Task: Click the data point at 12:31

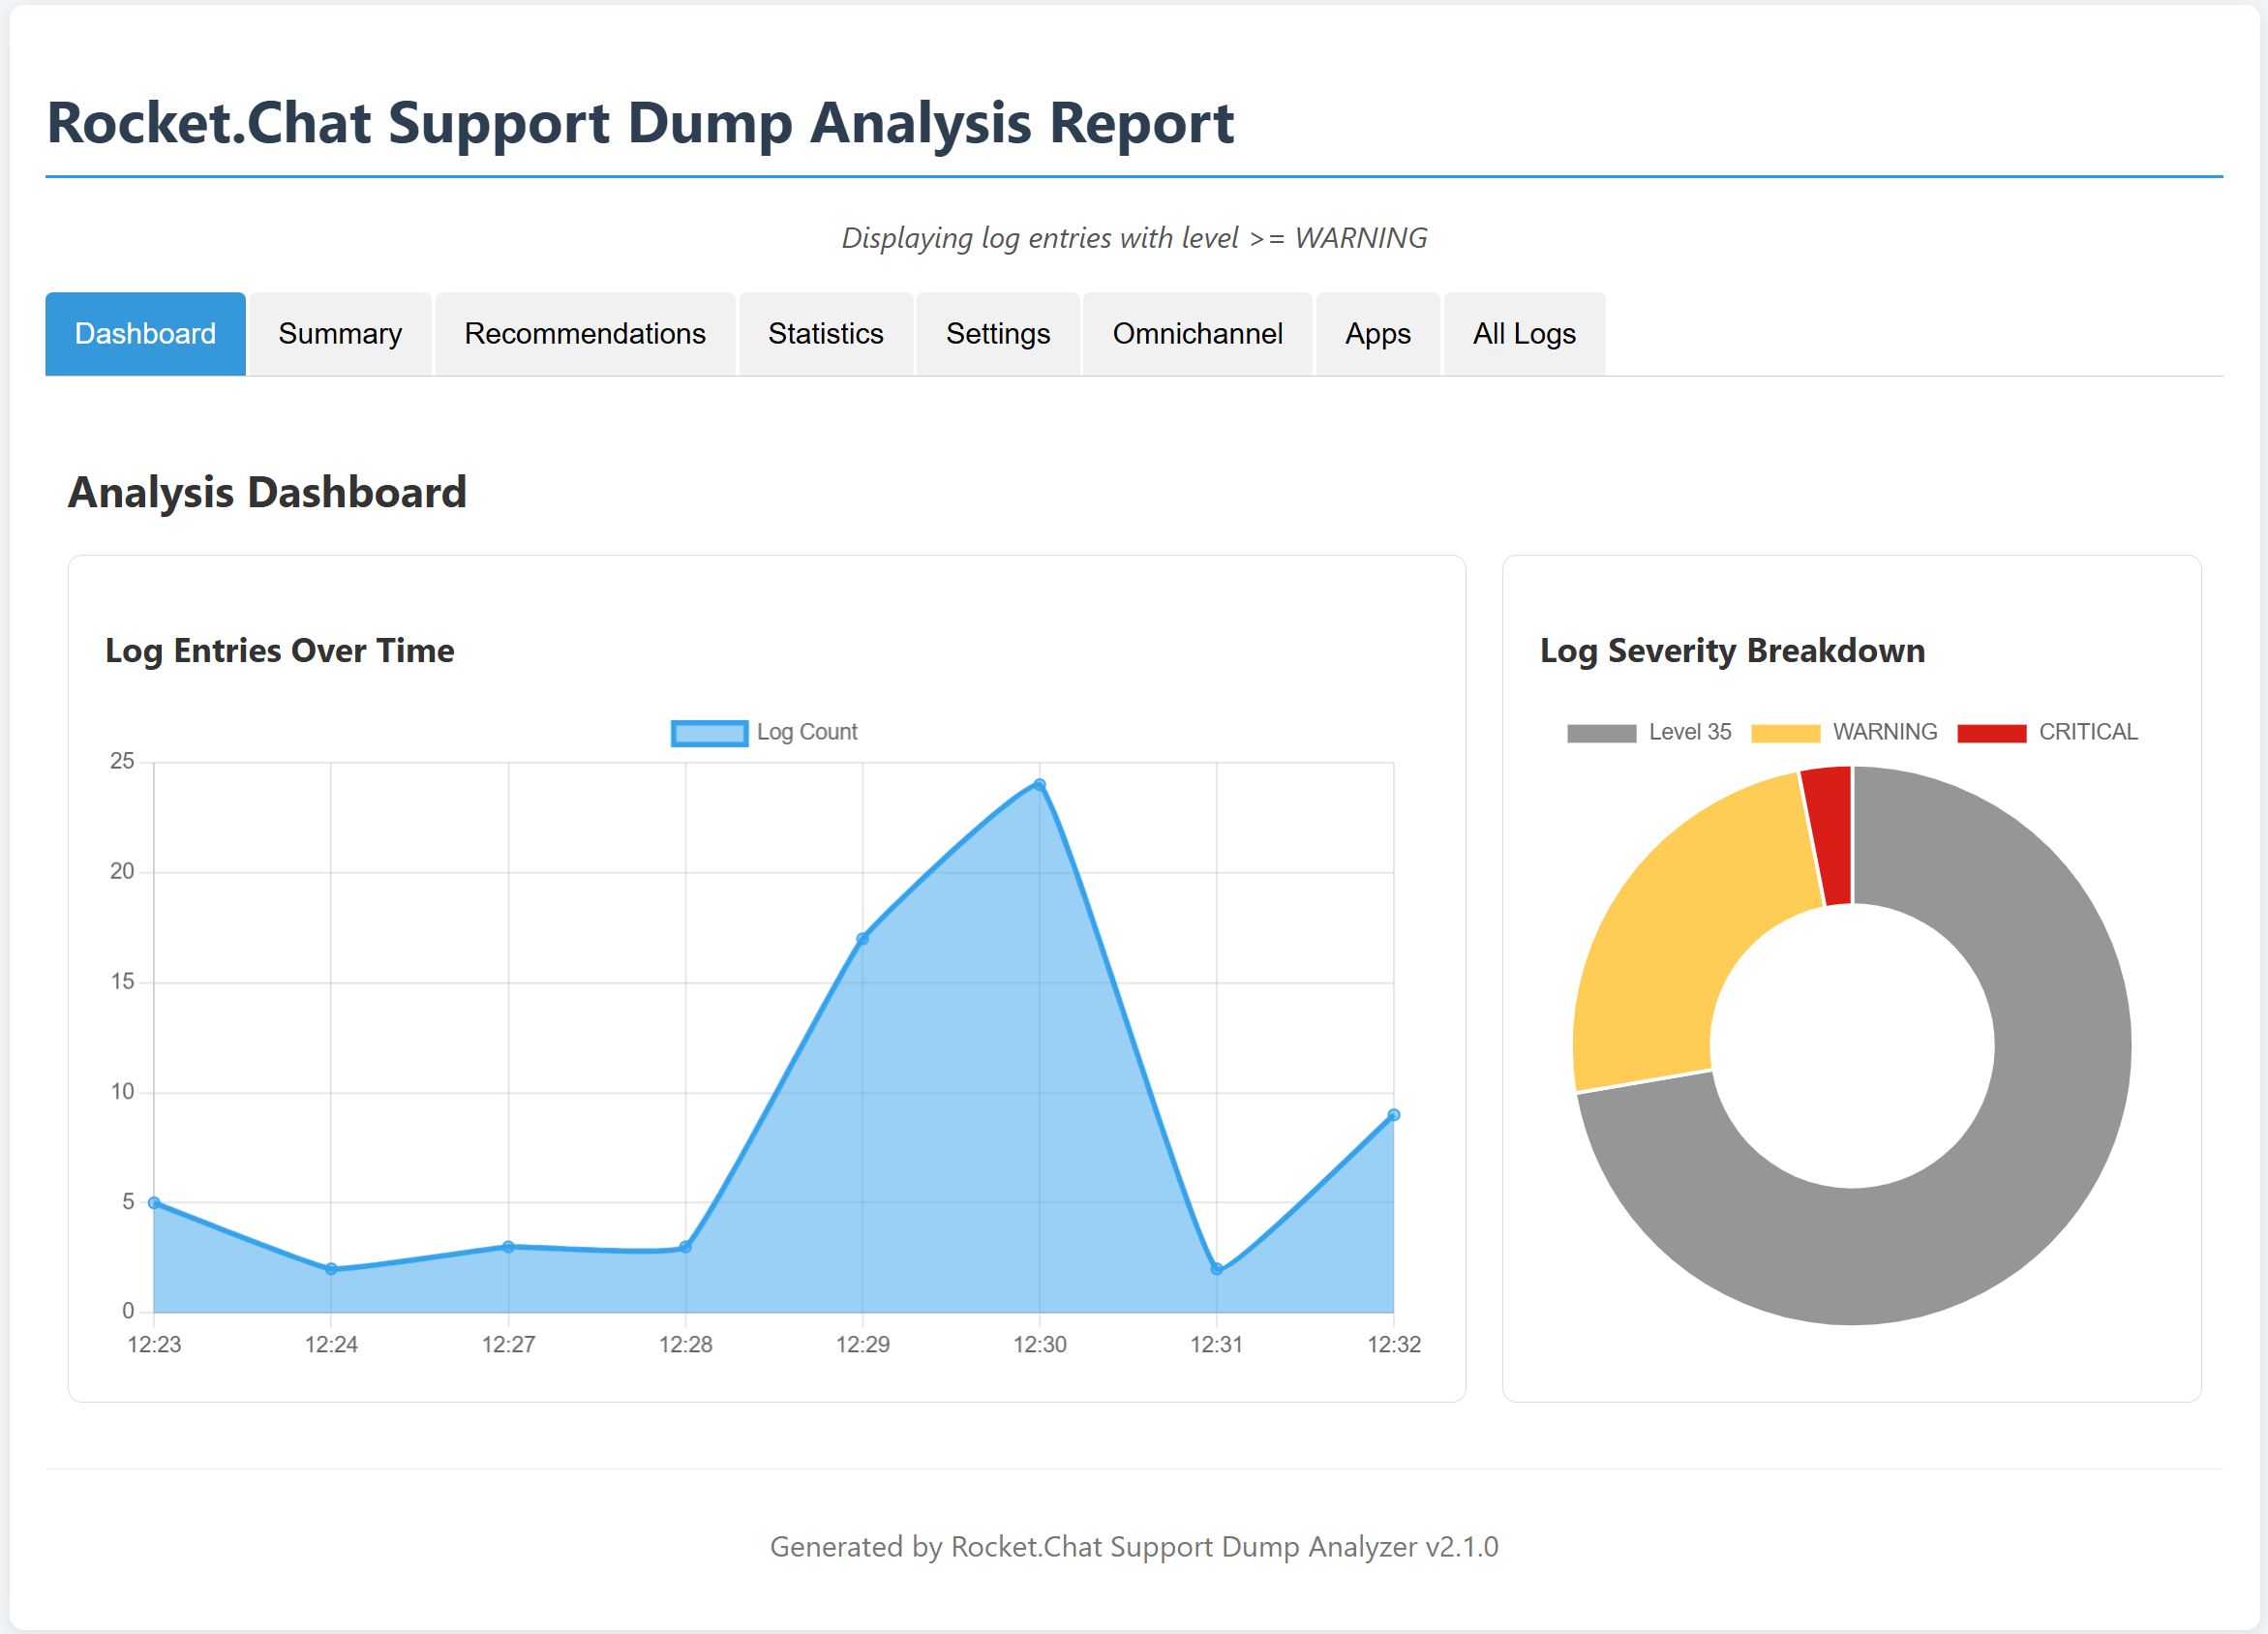Action: pos(1217,1269)
